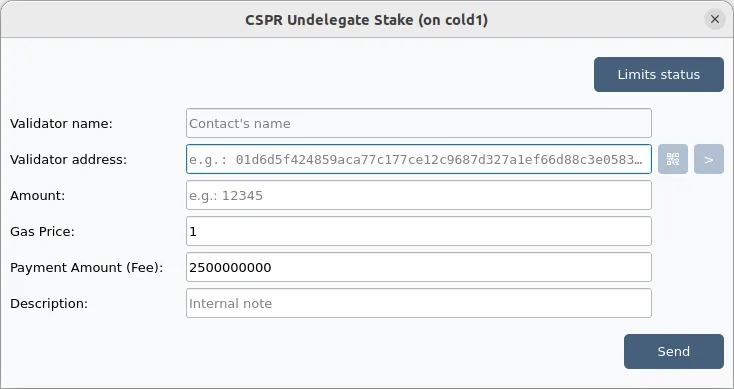Close the CSPR Undelegate Stake dialog
Image resolution: width=734 pixels, height=389 pixels.
click(x=715, y=19)
